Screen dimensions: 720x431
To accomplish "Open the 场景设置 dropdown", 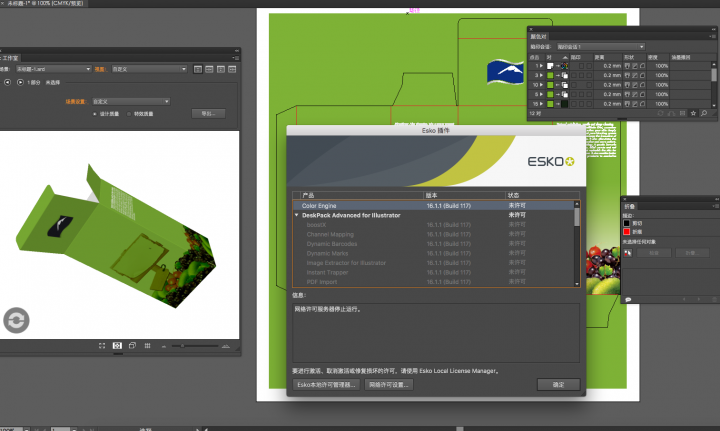I will [130, 101].
